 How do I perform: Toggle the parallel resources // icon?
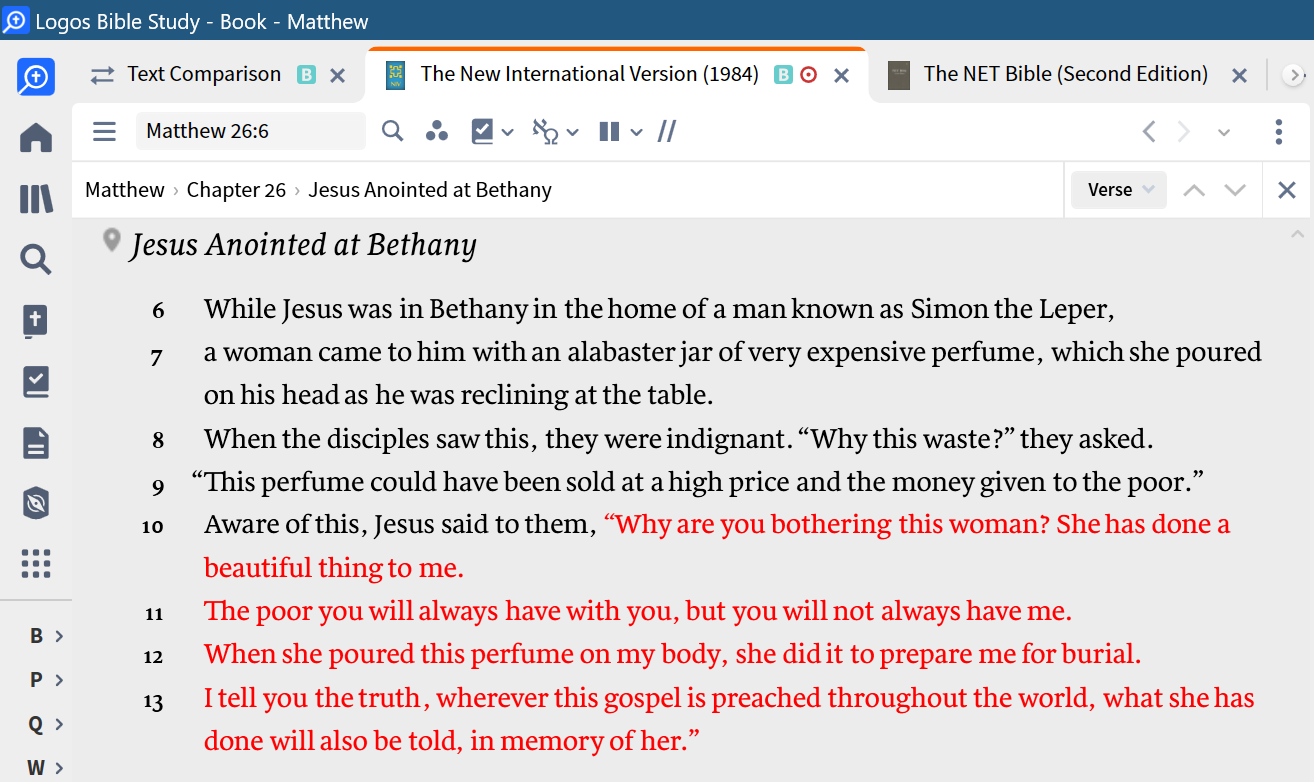[x=666, y=131]
